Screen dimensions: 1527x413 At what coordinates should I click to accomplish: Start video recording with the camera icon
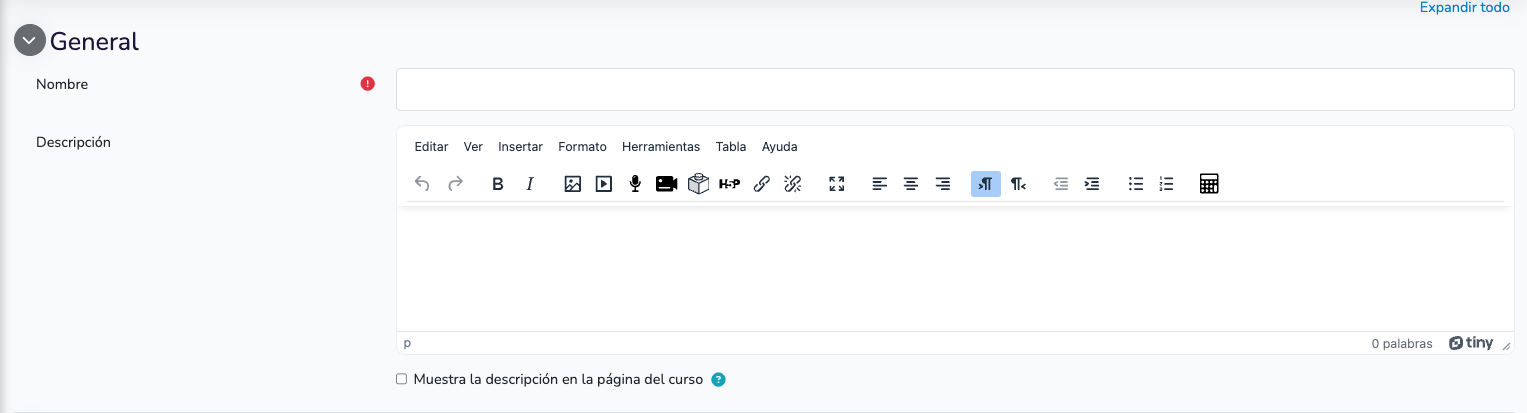(667, 184)
